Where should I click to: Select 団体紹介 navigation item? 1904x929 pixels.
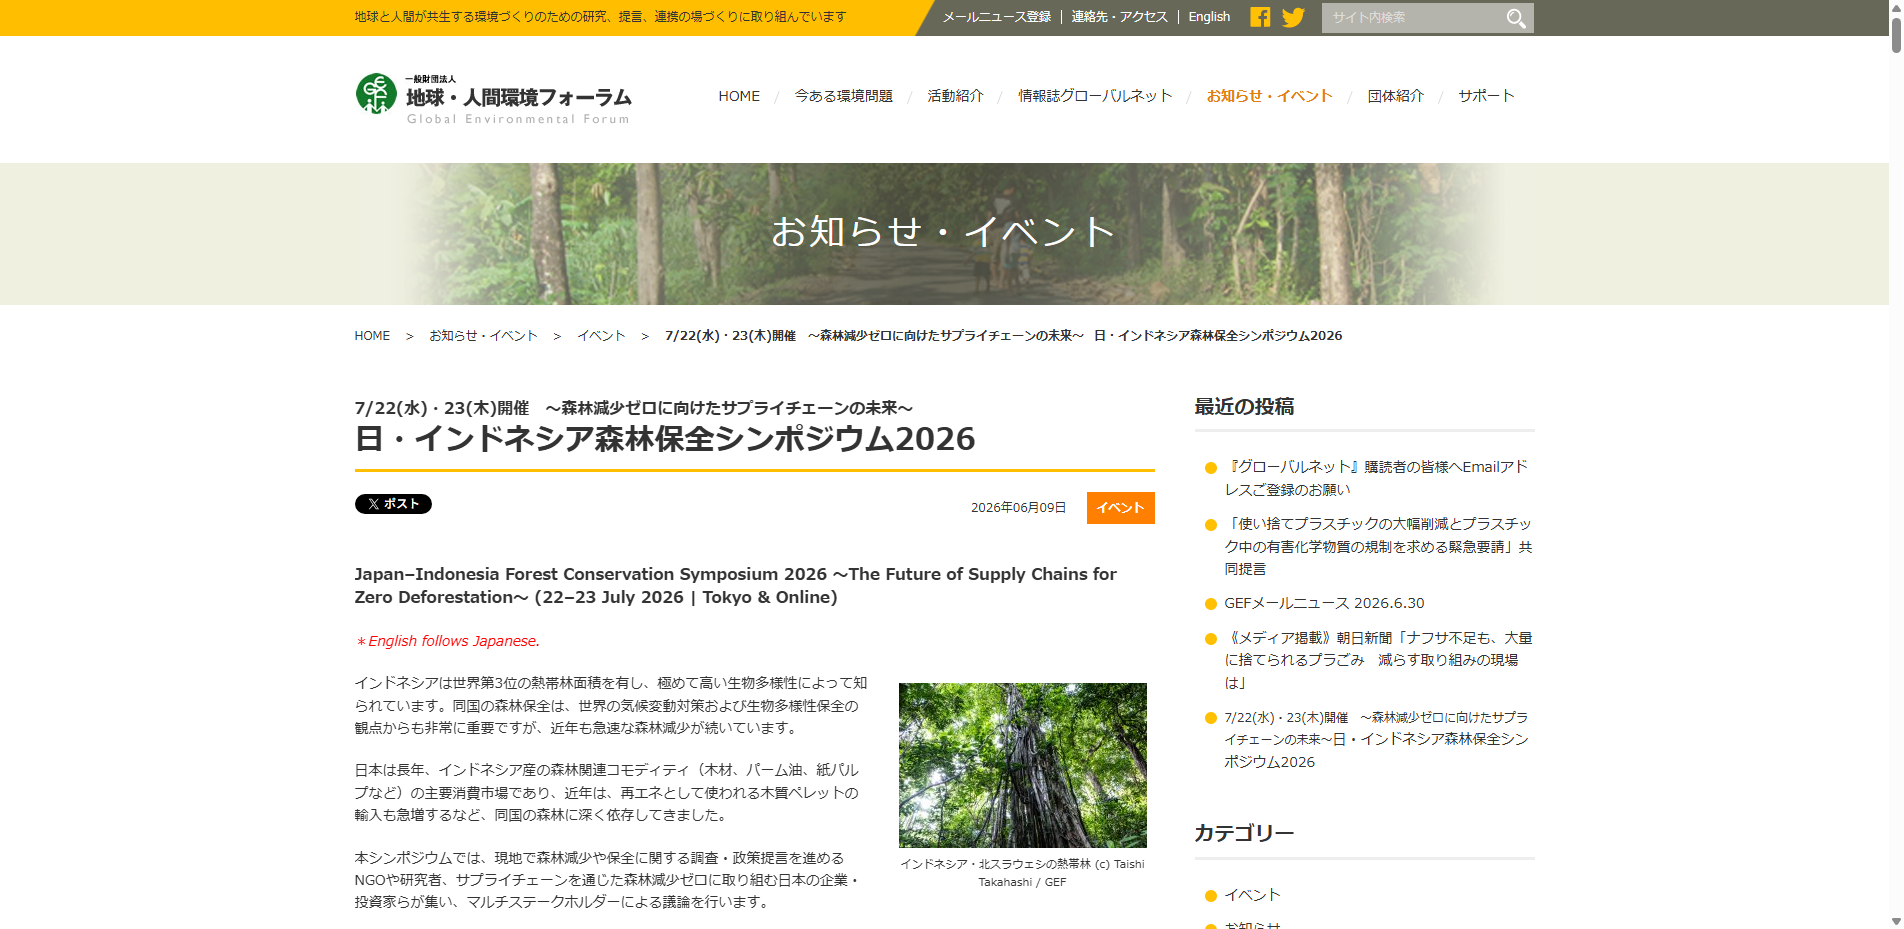[x=1395, y=96]
